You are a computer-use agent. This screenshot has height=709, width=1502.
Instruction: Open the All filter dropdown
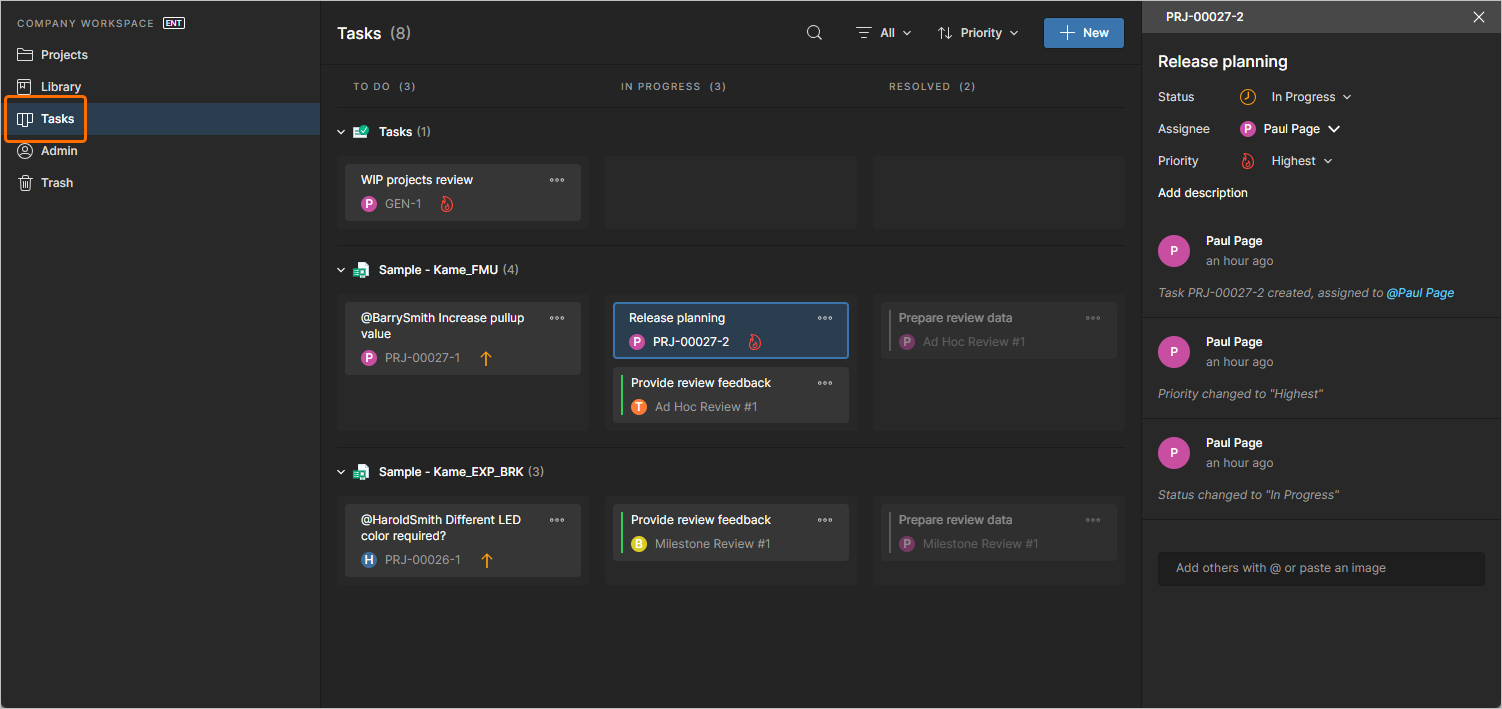884,32
